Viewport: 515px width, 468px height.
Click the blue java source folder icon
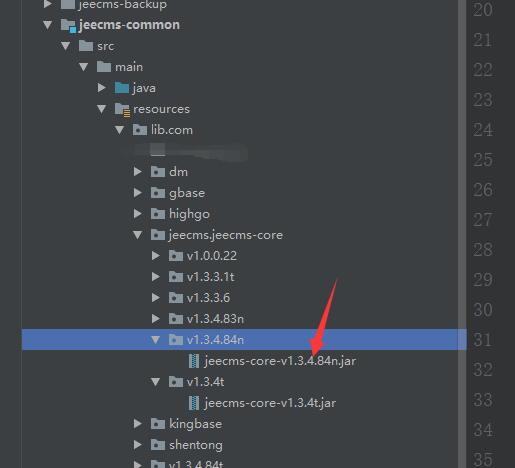coord(122,88)
